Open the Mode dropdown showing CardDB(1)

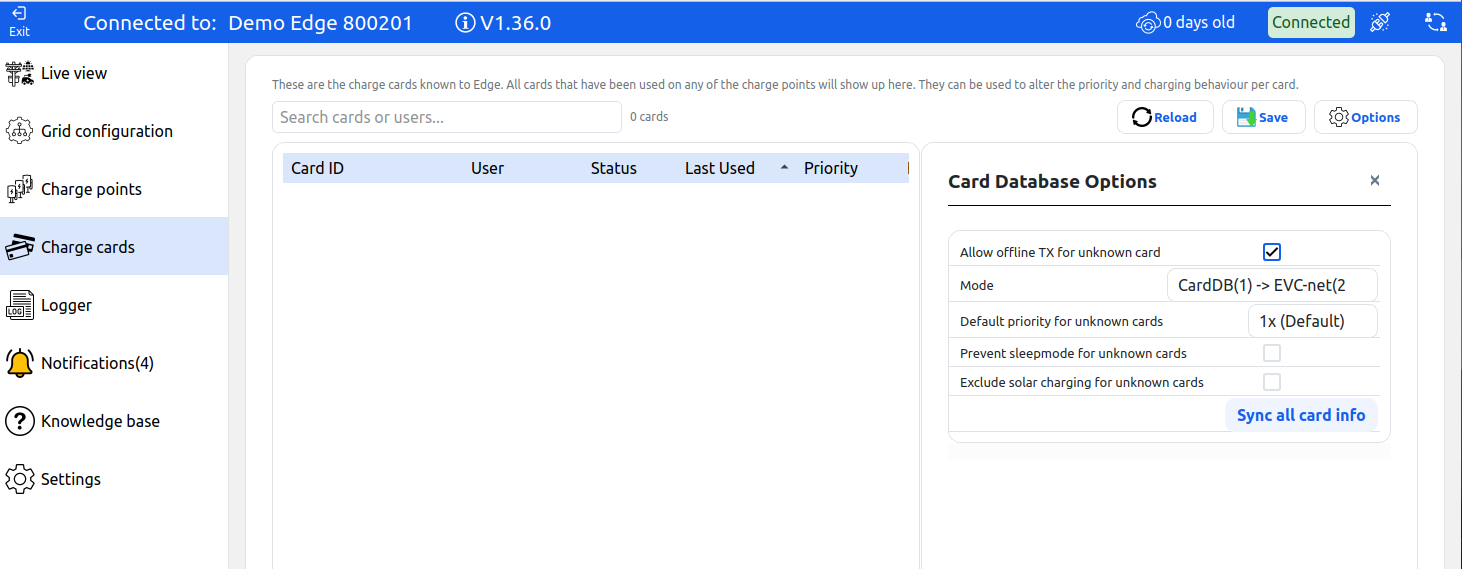[x=1272, y=285]
